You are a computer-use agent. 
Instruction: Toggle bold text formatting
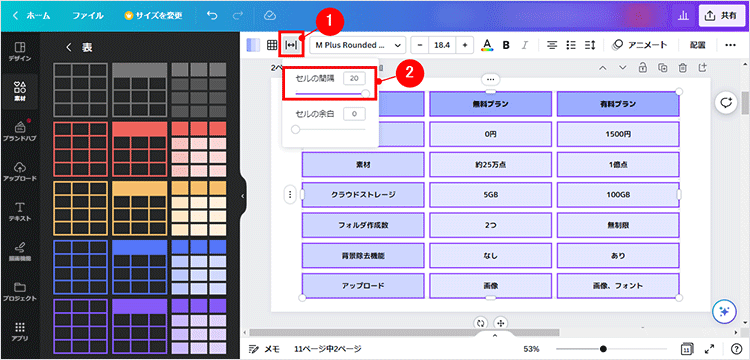506,45
